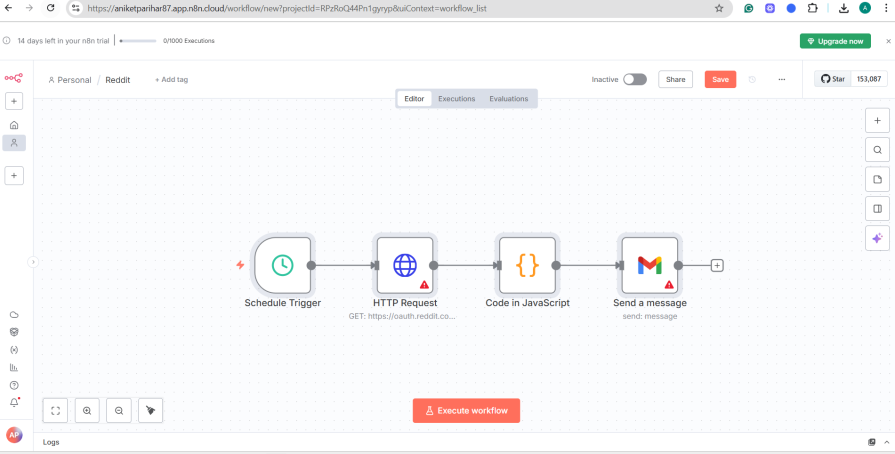Reload the page in browser
895x454 pixels.
click(x=51, y=8)
